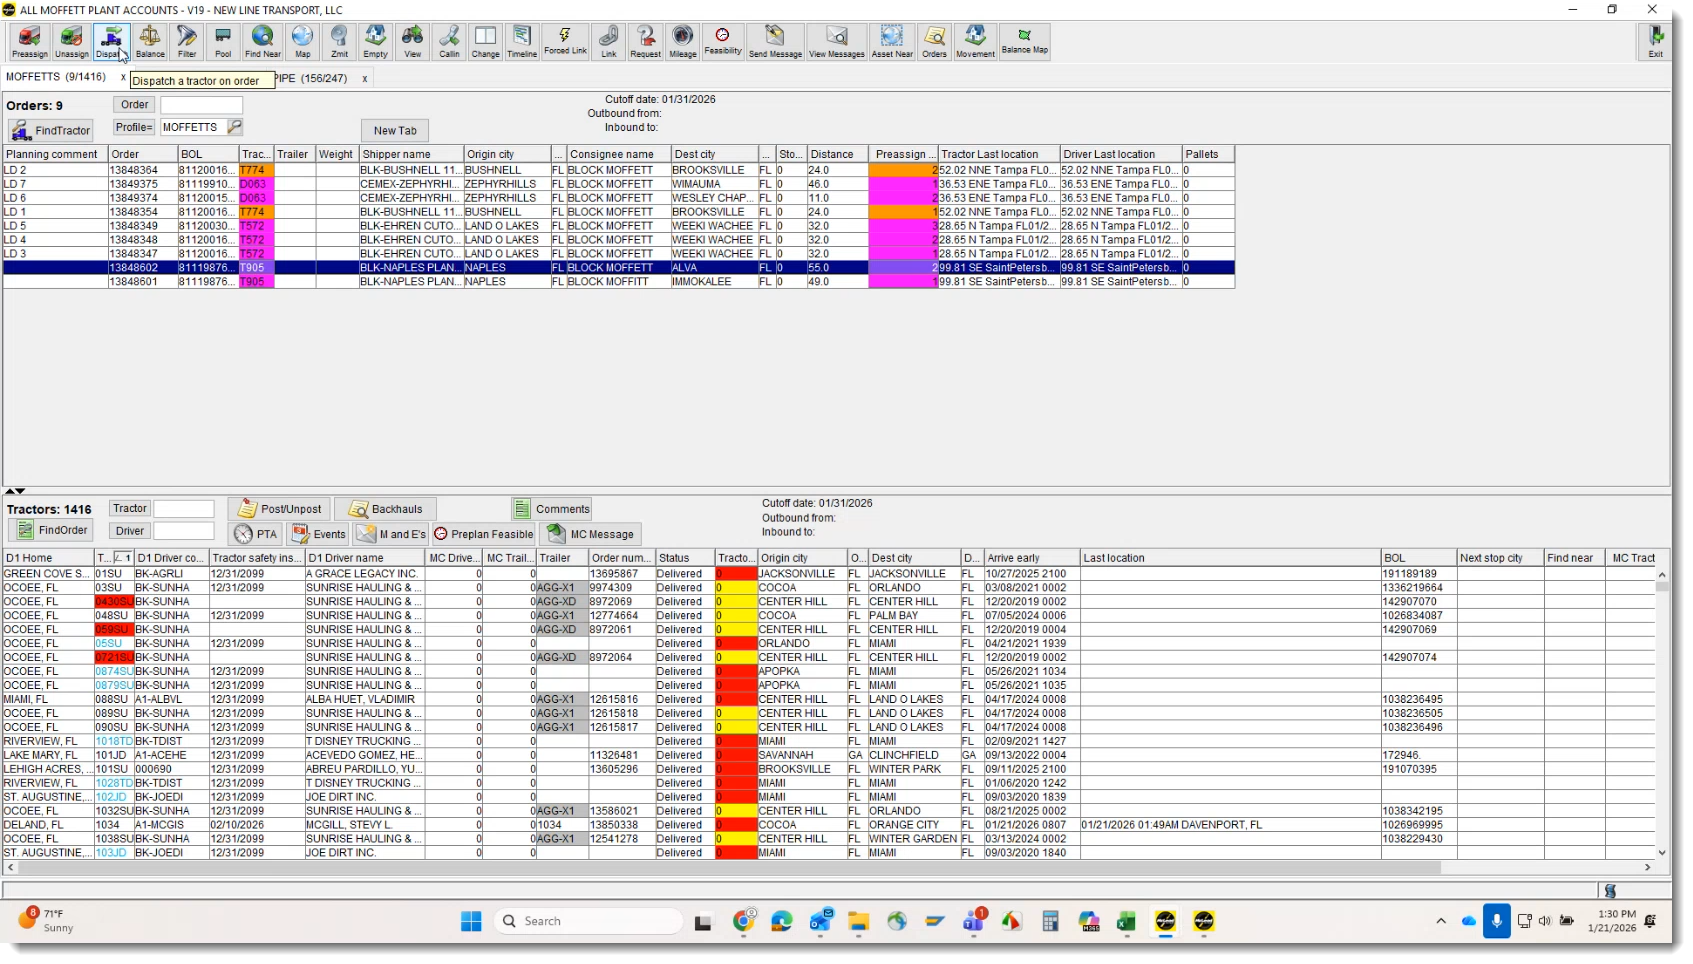
Task: Click the New Tab button
Action: [x=395, y=131]
